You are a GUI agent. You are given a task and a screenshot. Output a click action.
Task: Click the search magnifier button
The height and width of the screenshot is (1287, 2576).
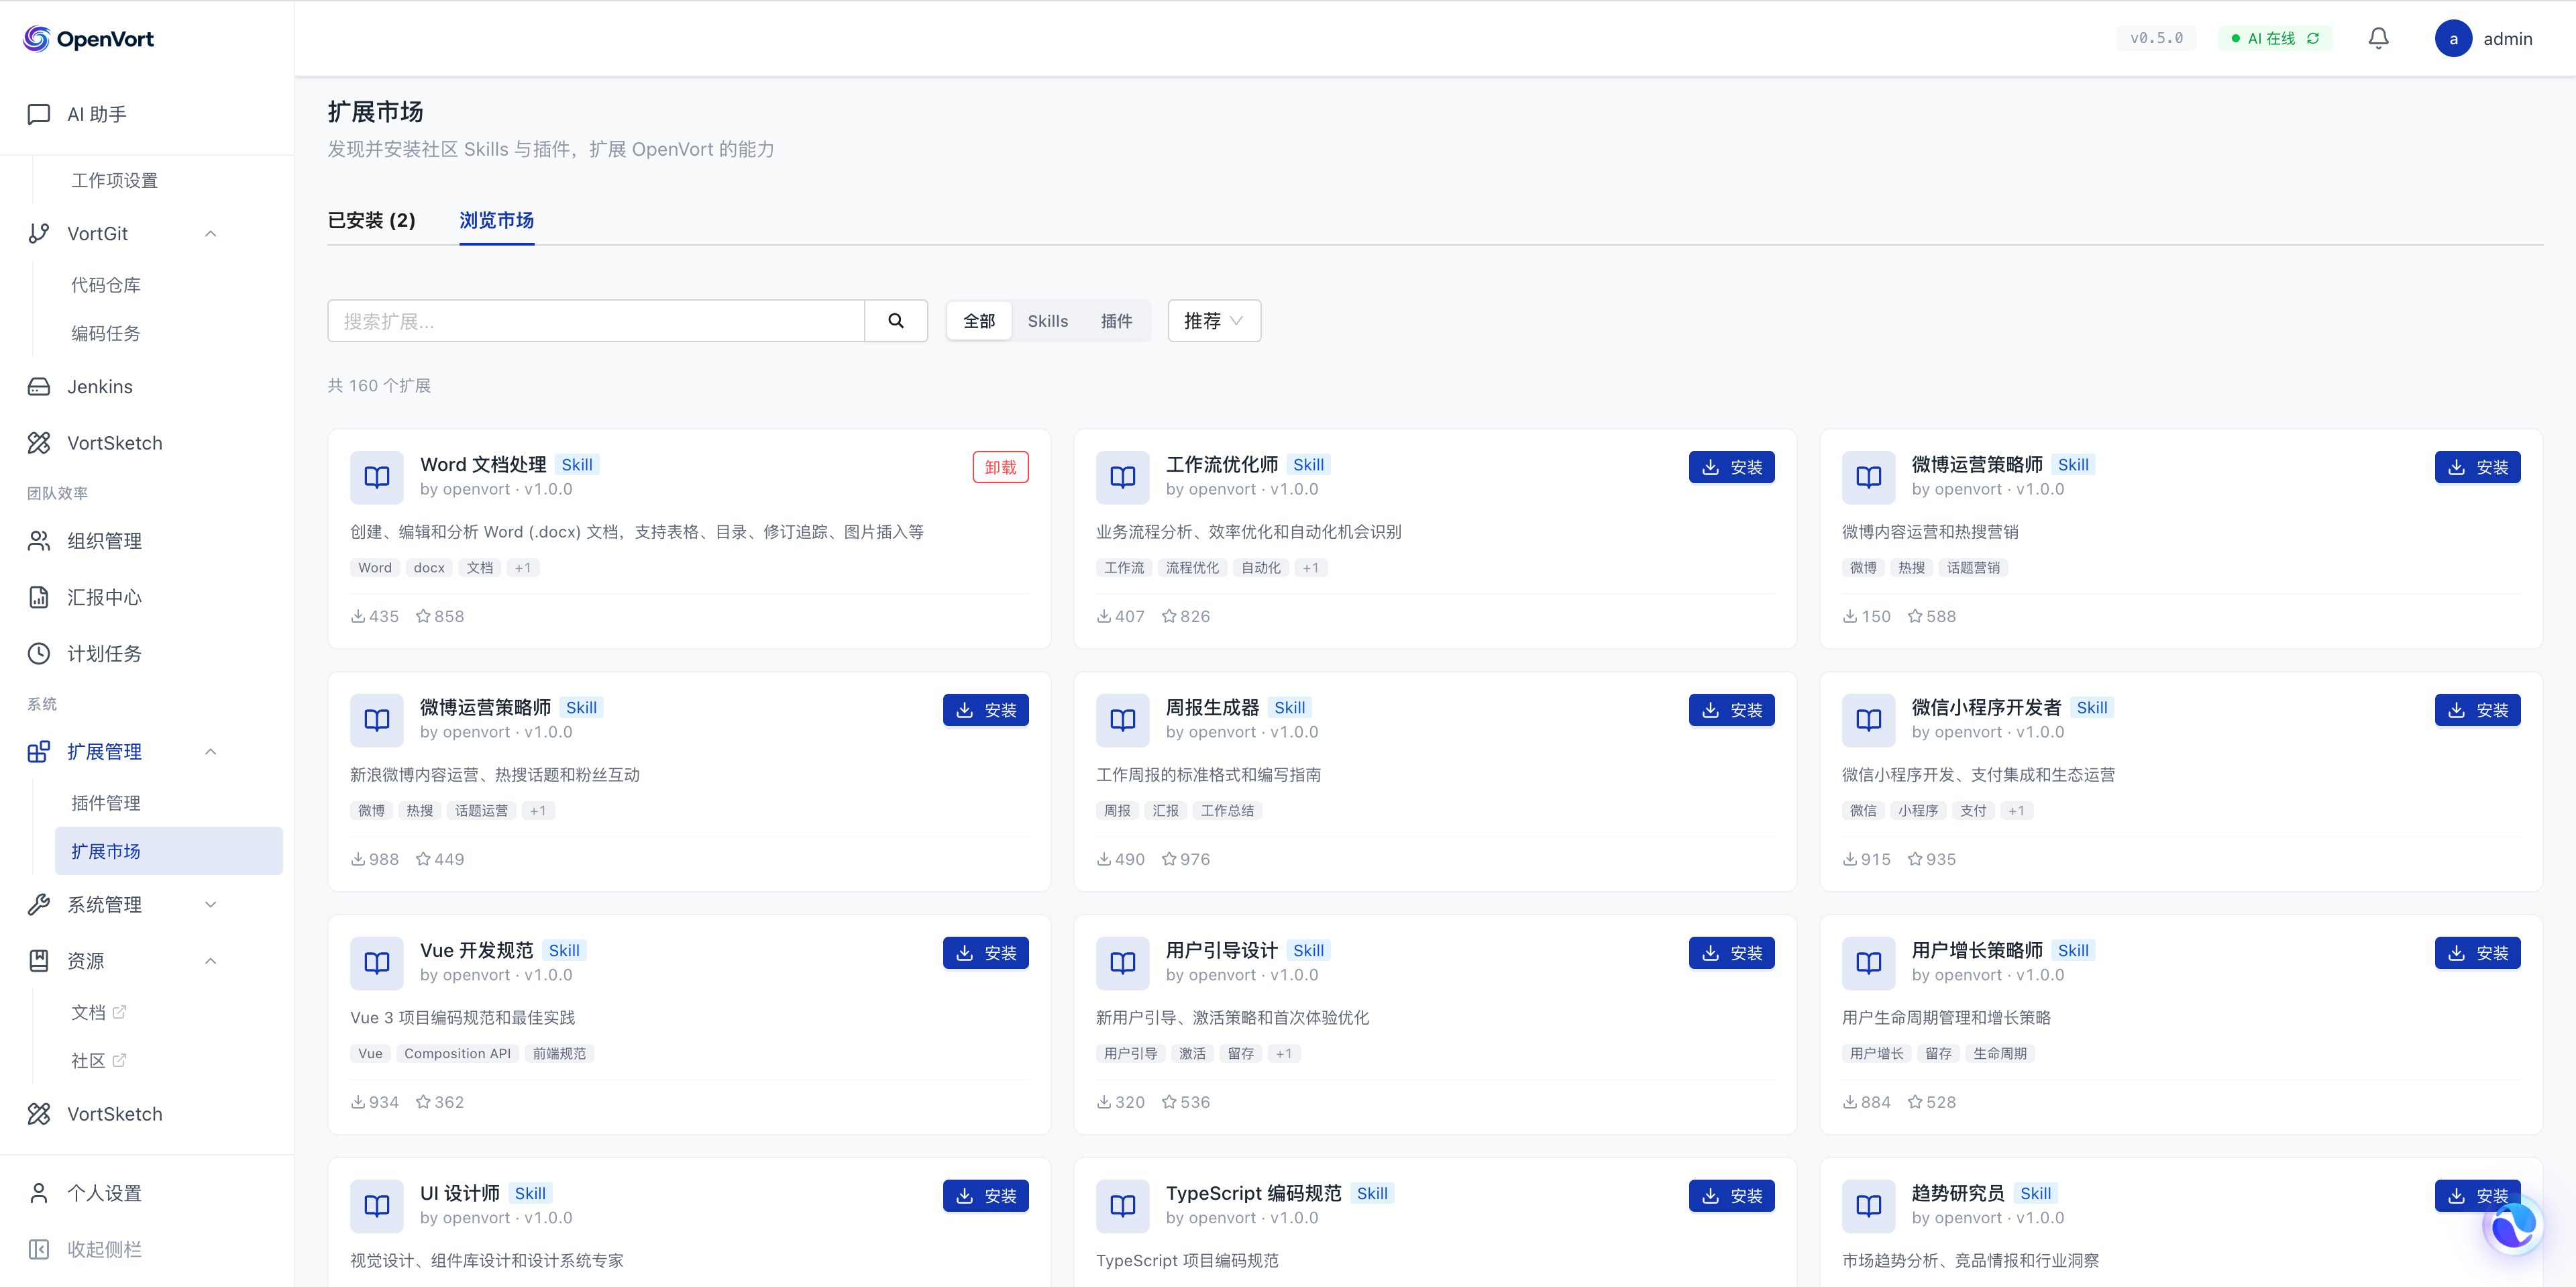(895, 321)
